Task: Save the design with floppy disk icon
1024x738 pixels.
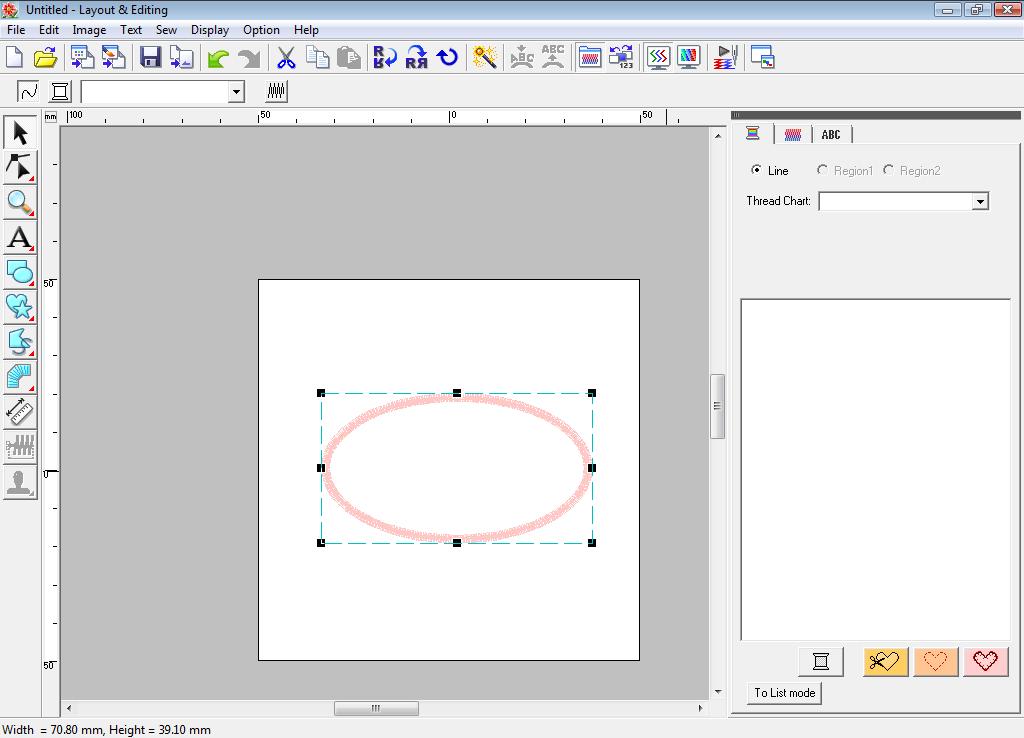Action: click(151, 57)
